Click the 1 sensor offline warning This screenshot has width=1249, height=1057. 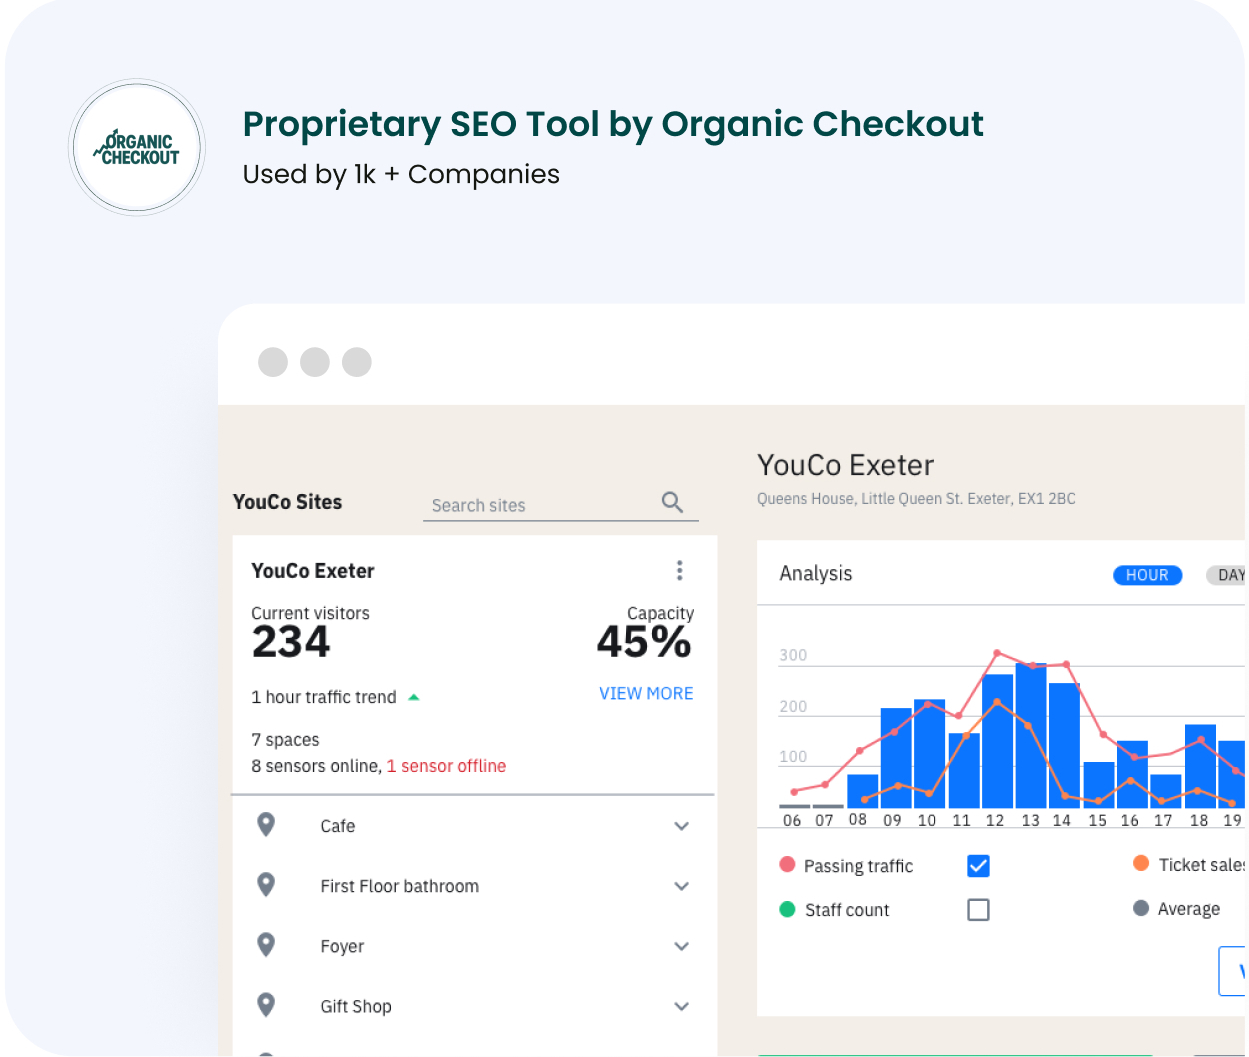[446, 766]
